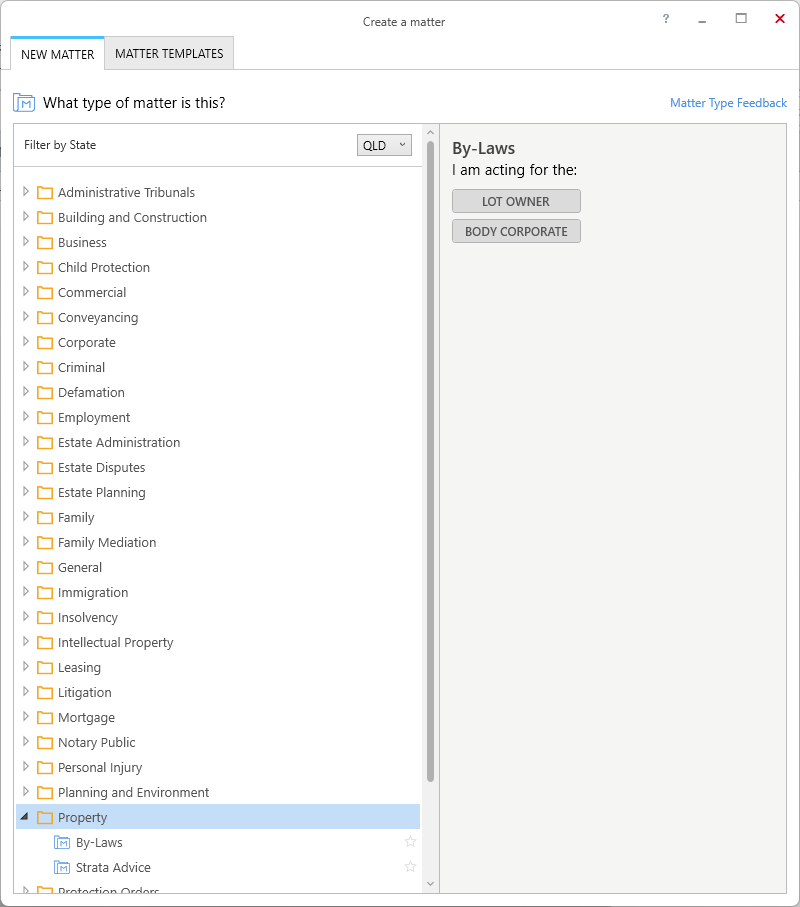This screenshot has height=907, width=800.
Task: Click the General folder icon
Action: pos(45,567)
